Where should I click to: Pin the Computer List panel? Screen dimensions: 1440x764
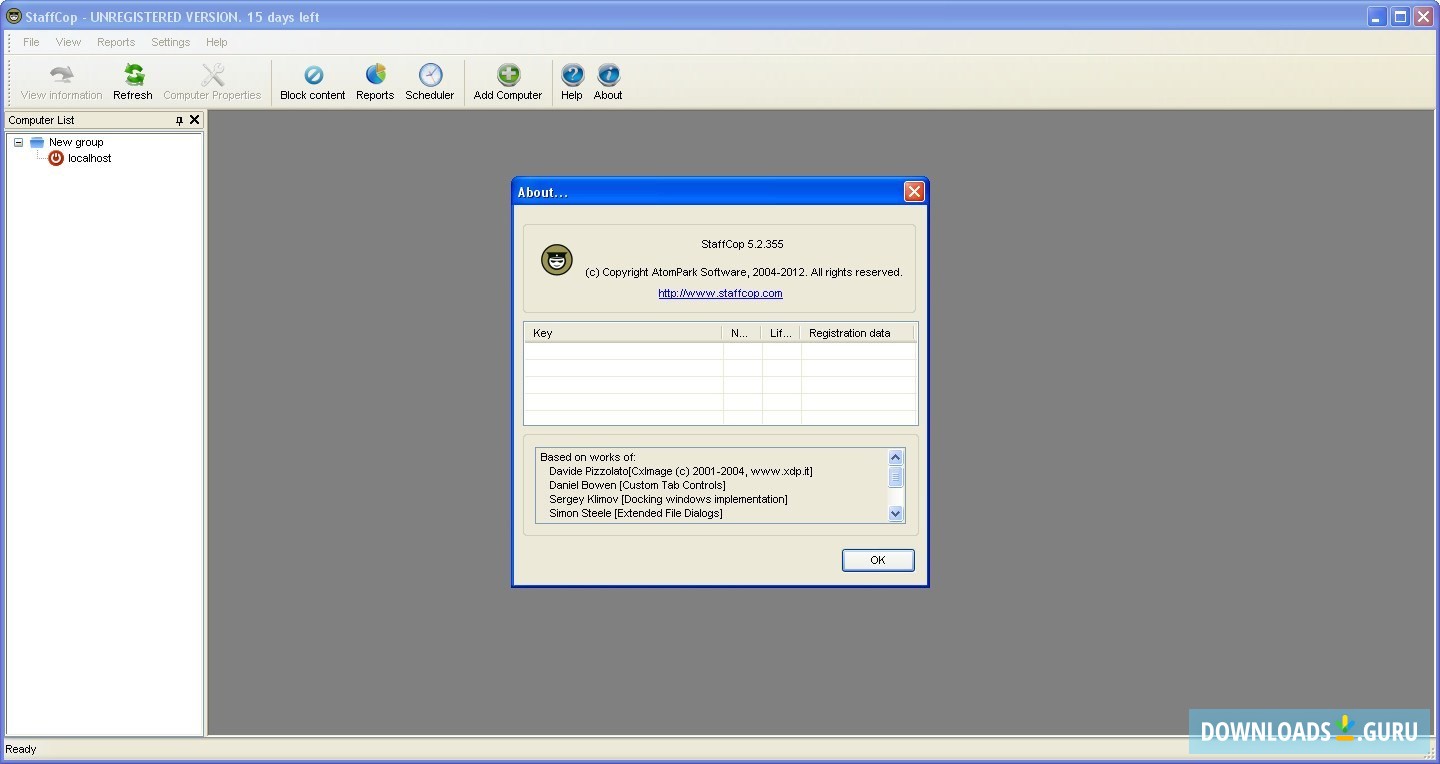click(x=179, y=120)
